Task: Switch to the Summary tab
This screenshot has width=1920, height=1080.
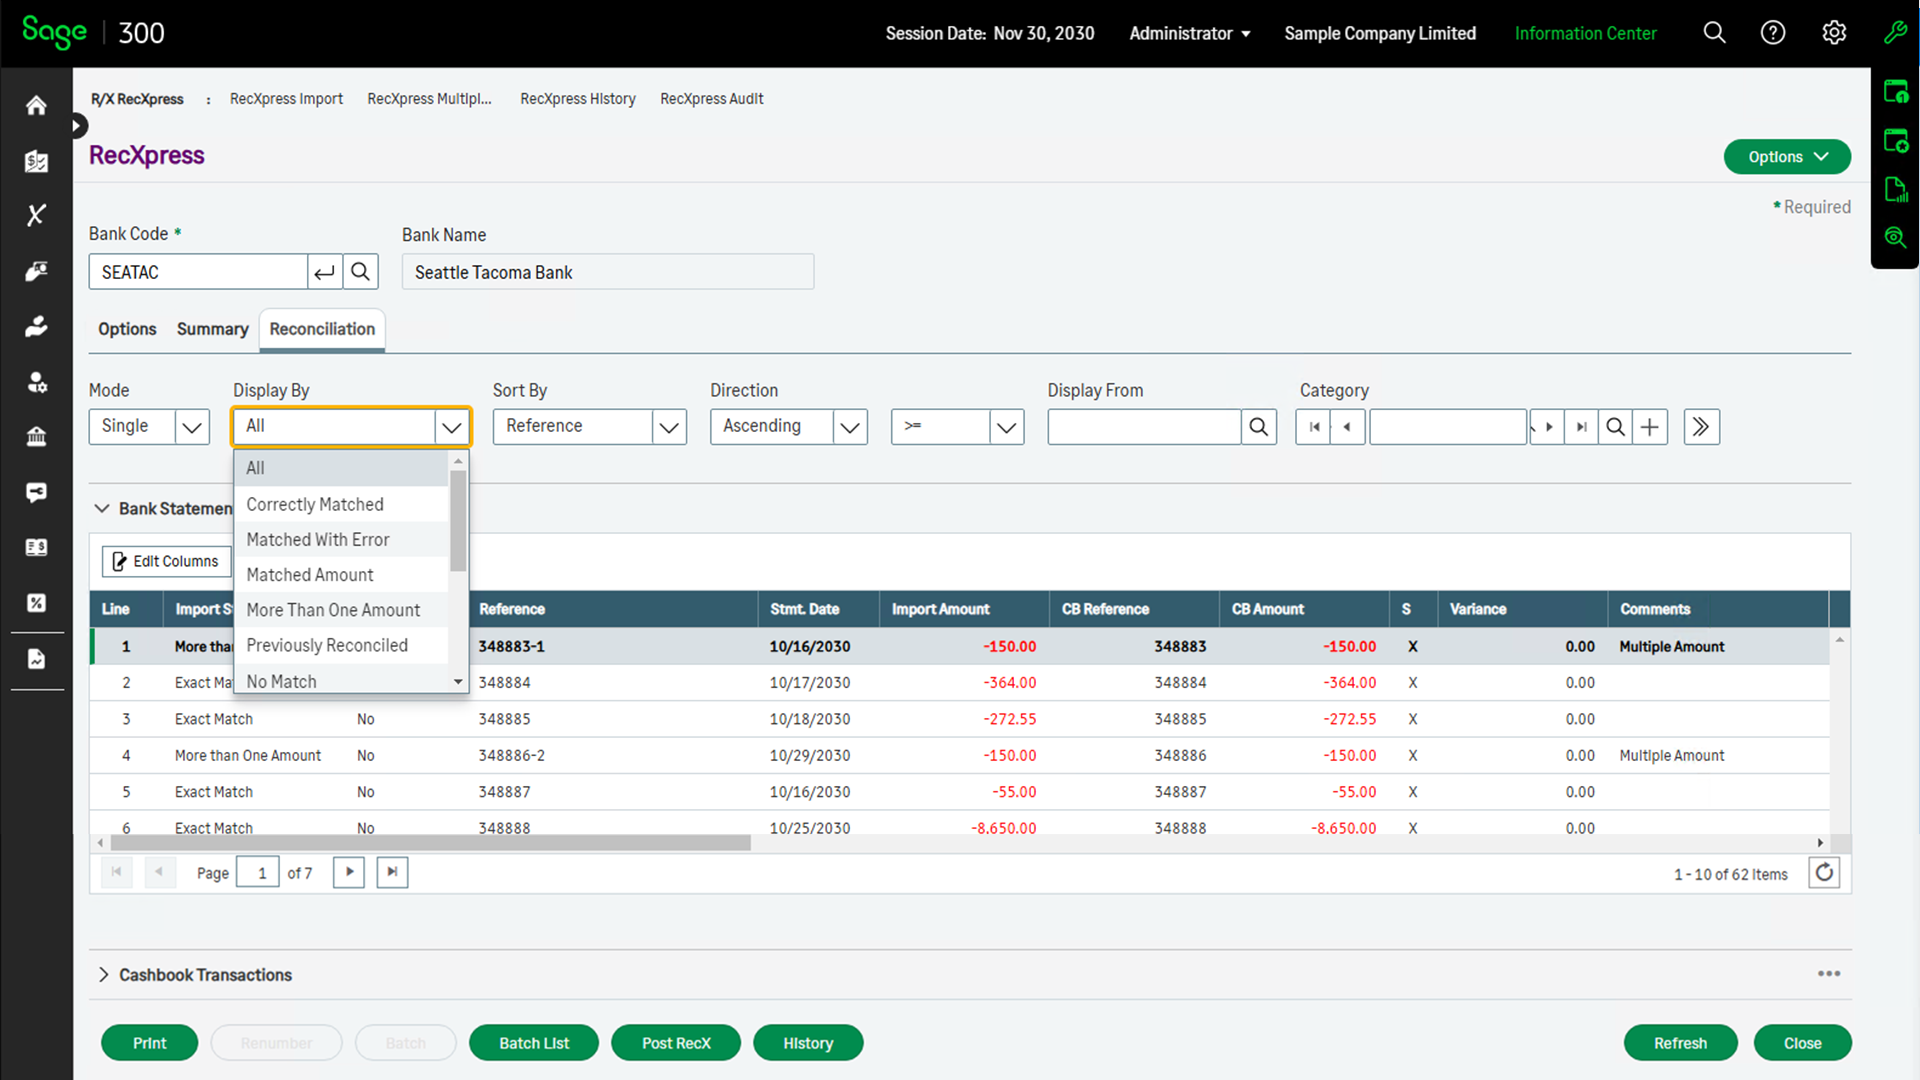Action: coord(212,328)
